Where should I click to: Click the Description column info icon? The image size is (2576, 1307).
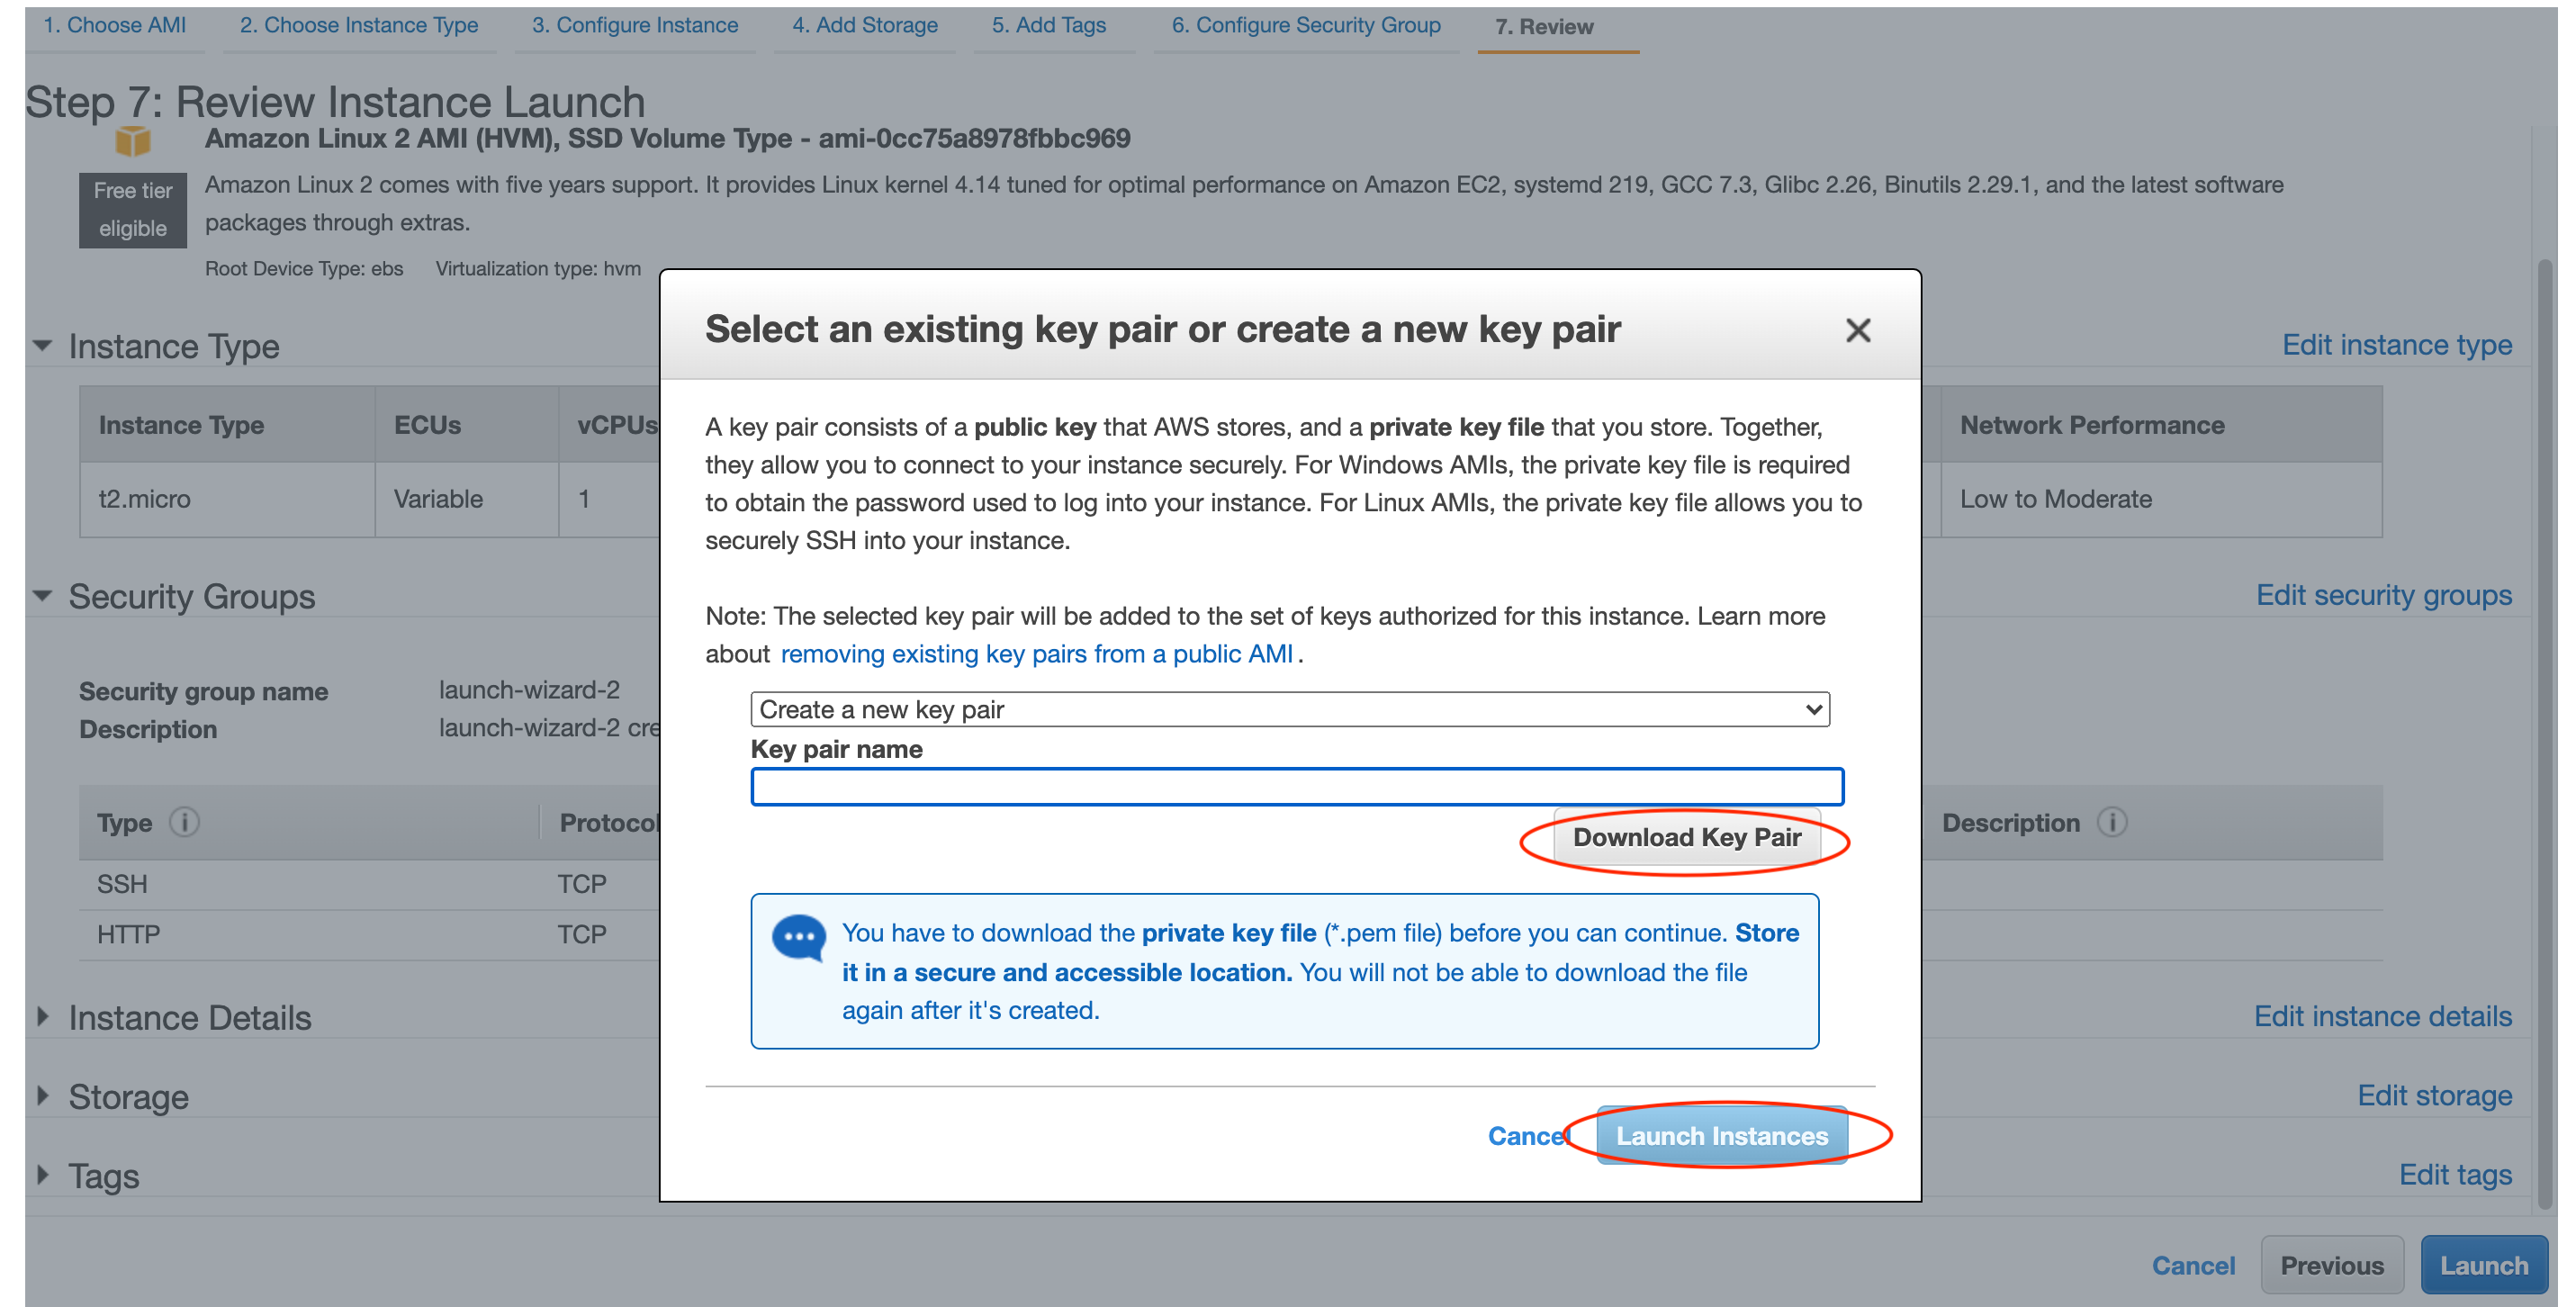click(x=2120, y=818)
